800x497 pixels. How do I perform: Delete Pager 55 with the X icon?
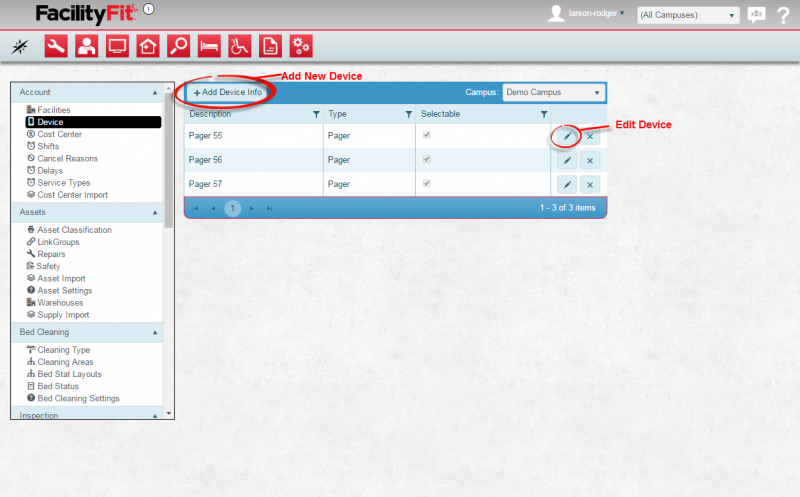pyautogui.click(x=590, y=136)
